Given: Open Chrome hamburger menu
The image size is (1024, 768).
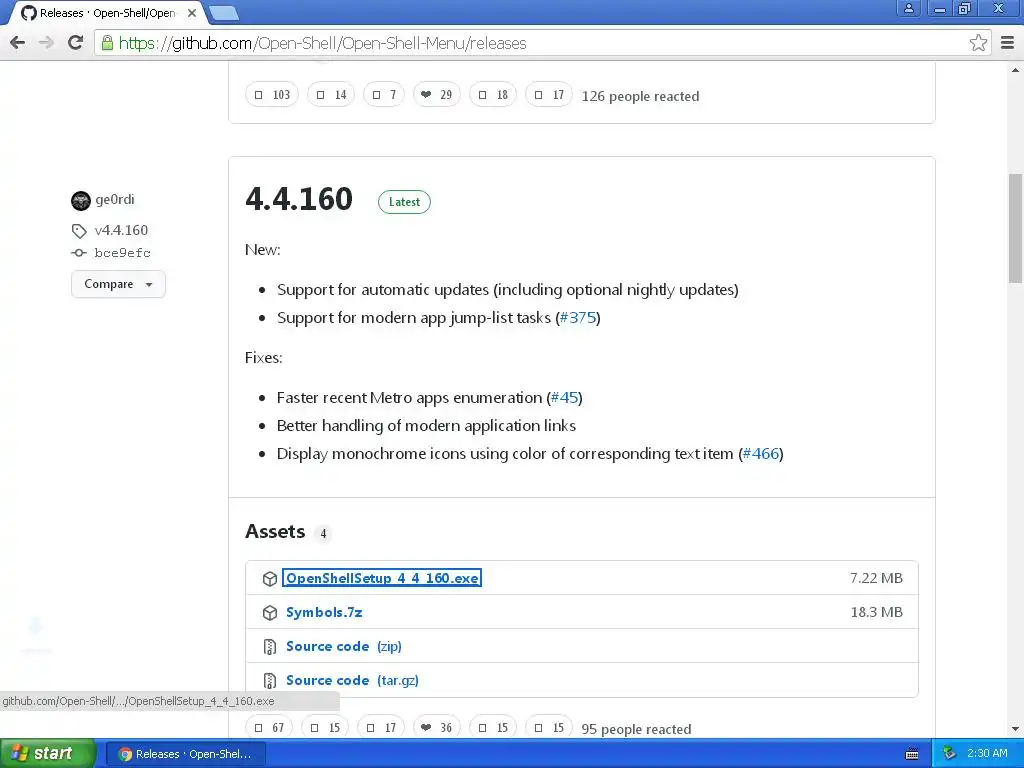Looking at the screenshot, I should pos(1008,43).
